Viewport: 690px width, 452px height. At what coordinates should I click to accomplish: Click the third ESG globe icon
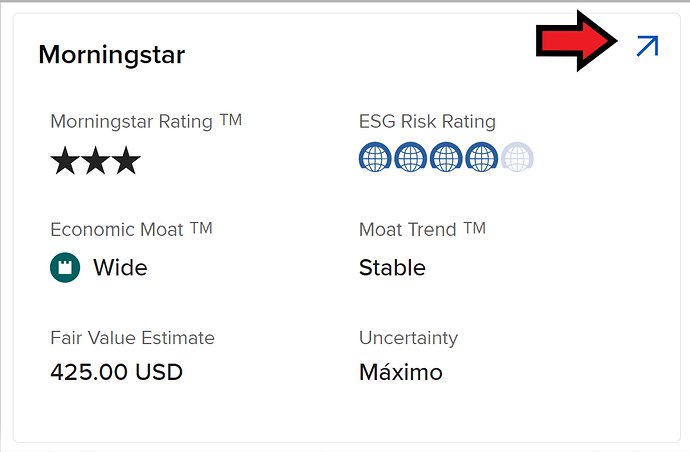[x=446, y=157]
